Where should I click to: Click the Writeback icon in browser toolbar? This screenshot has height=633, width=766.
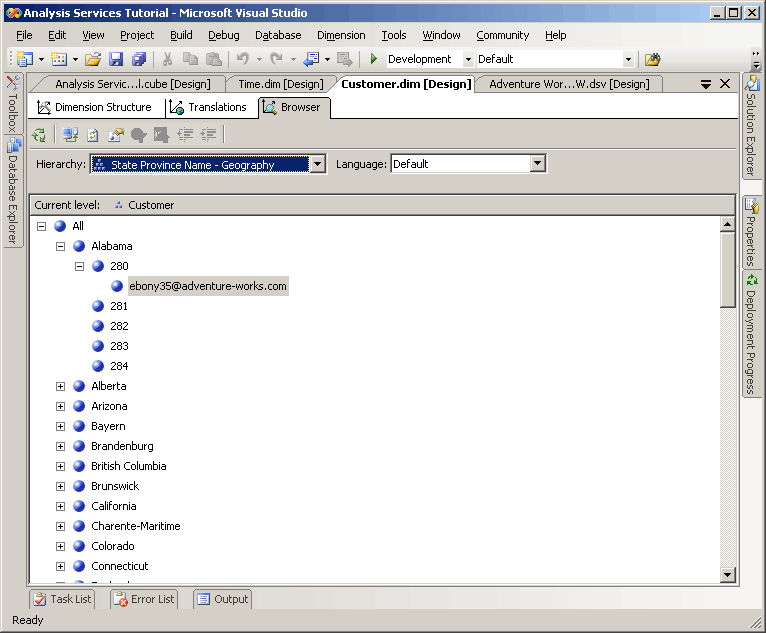[161, 135]
